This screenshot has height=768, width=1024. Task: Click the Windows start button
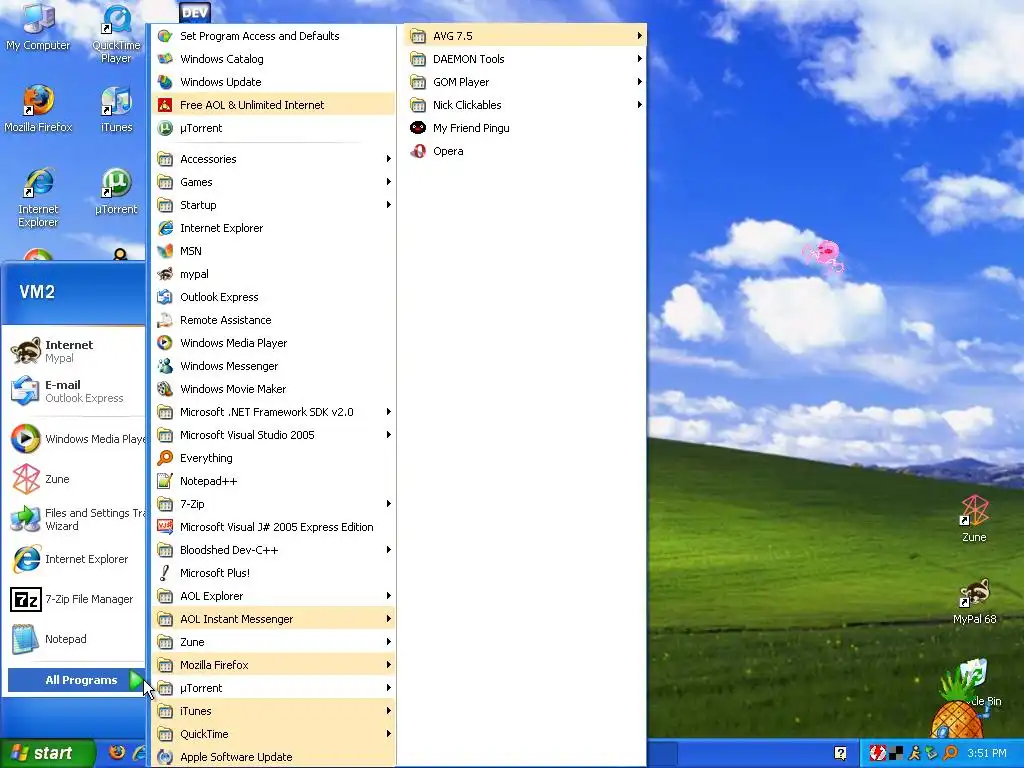[47, 753]
